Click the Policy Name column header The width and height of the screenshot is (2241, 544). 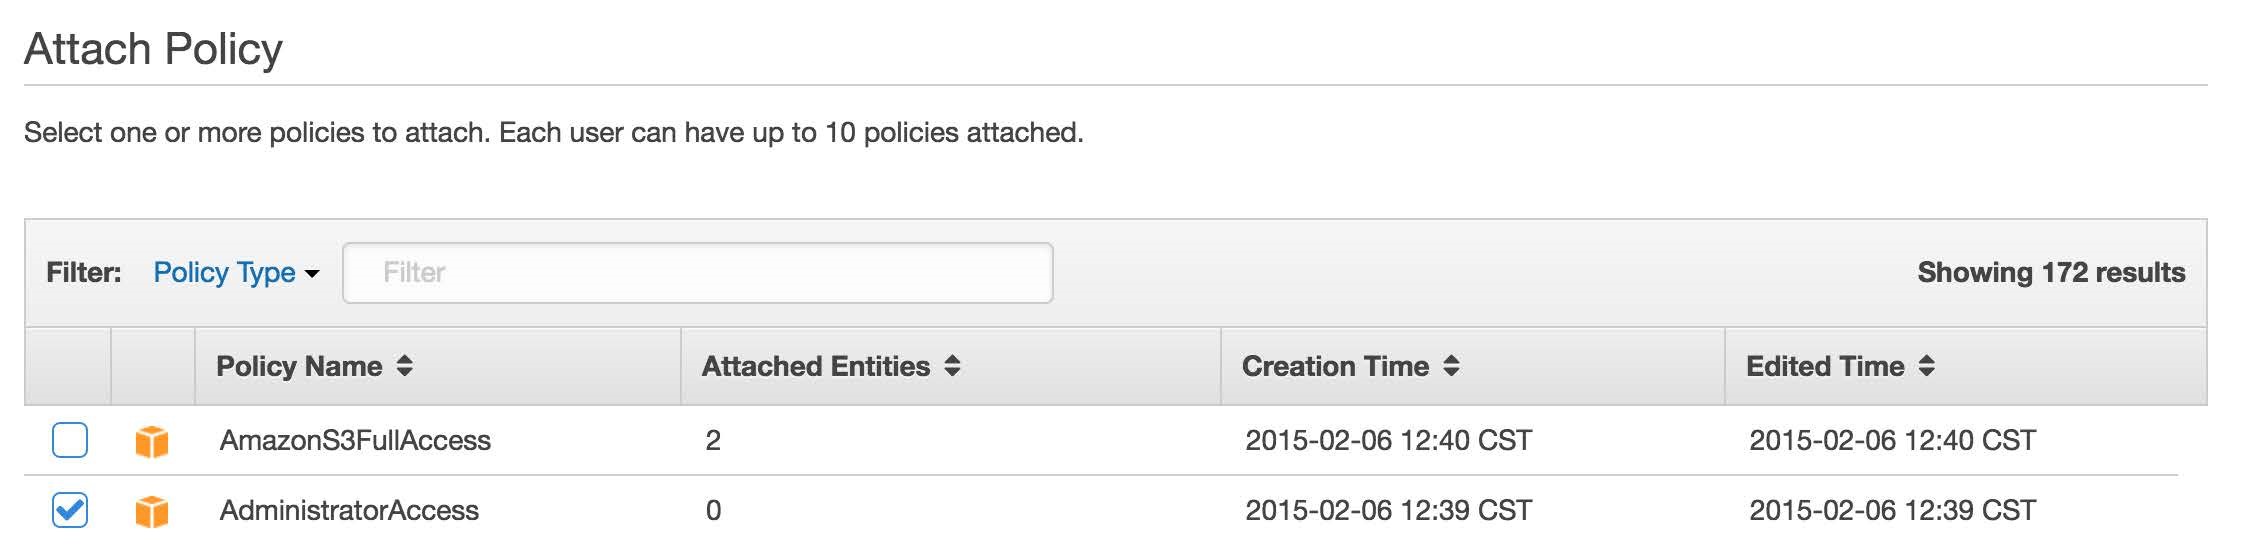click(438, 366)
